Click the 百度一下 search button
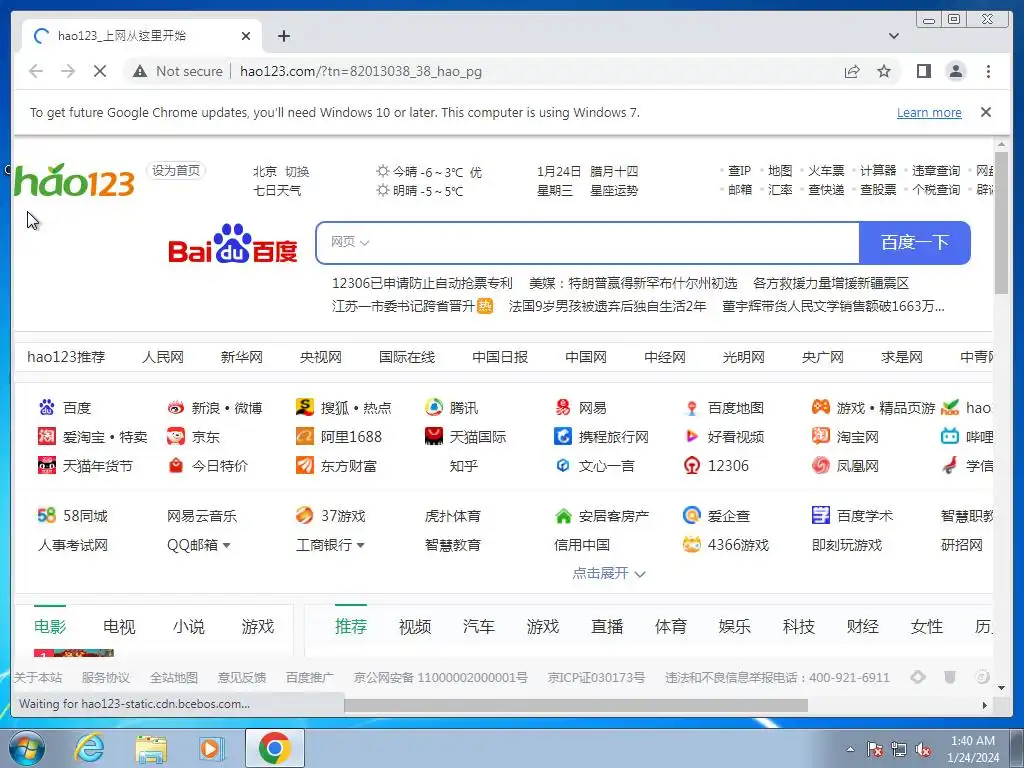This screenshot has width=1024, height=768. (914, 243)
